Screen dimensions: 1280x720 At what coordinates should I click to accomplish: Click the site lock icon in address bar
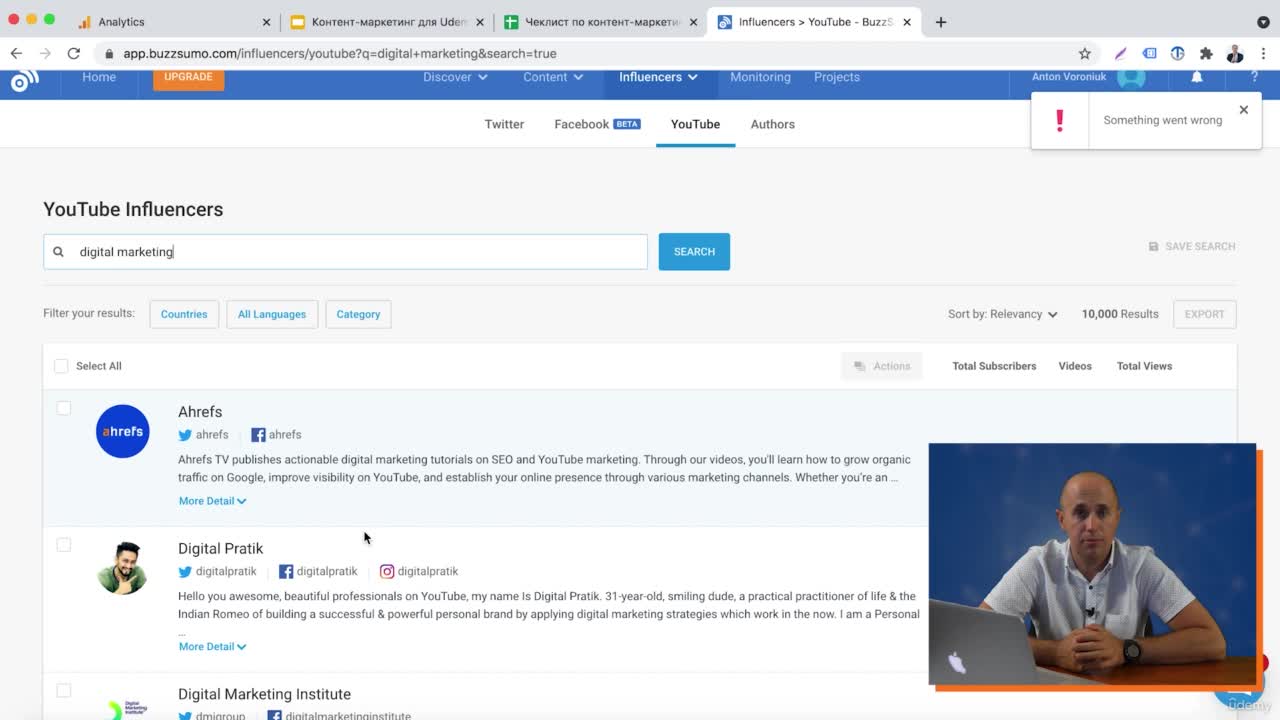(x=108, y=54)
